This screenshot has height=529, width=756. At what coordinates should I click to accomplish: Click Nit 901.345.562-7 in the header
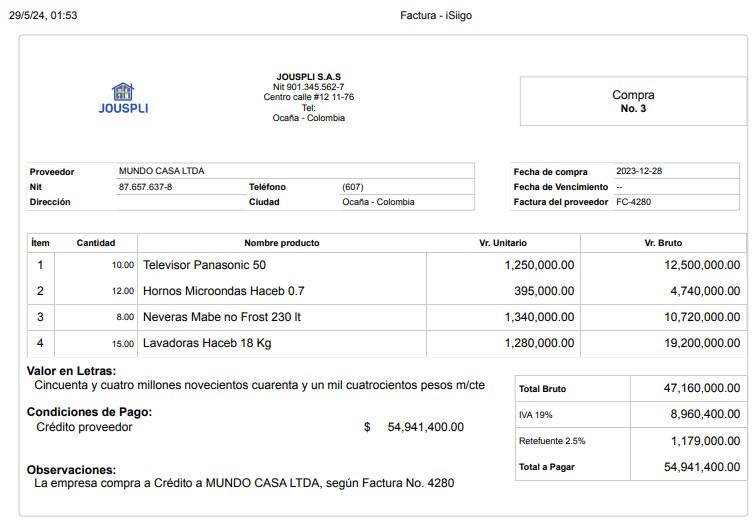(x=309, y=87)
